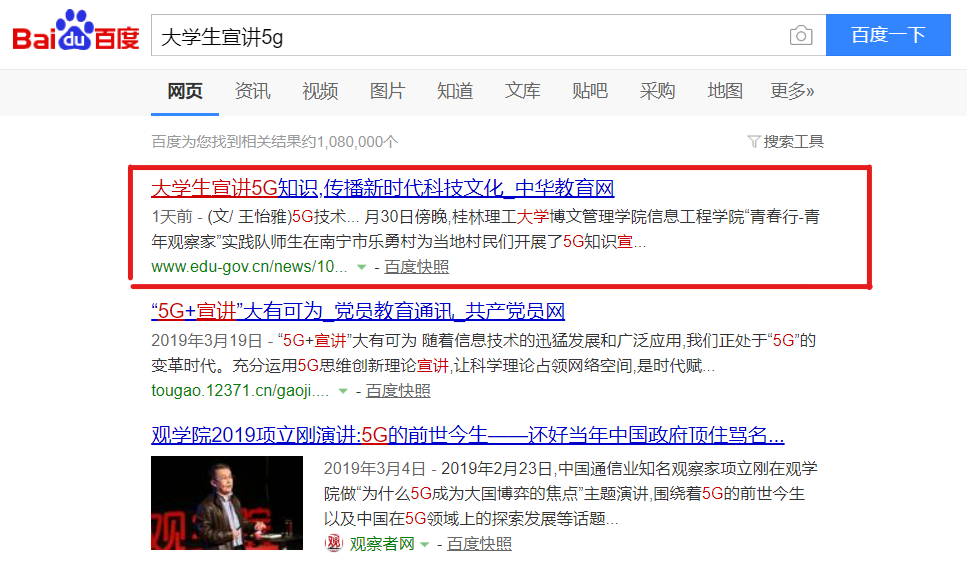Open 百度快照 for the edu-gov.cn result
Image resolution: width=967 pixels, height=561 pixels.
coord(416,267)
